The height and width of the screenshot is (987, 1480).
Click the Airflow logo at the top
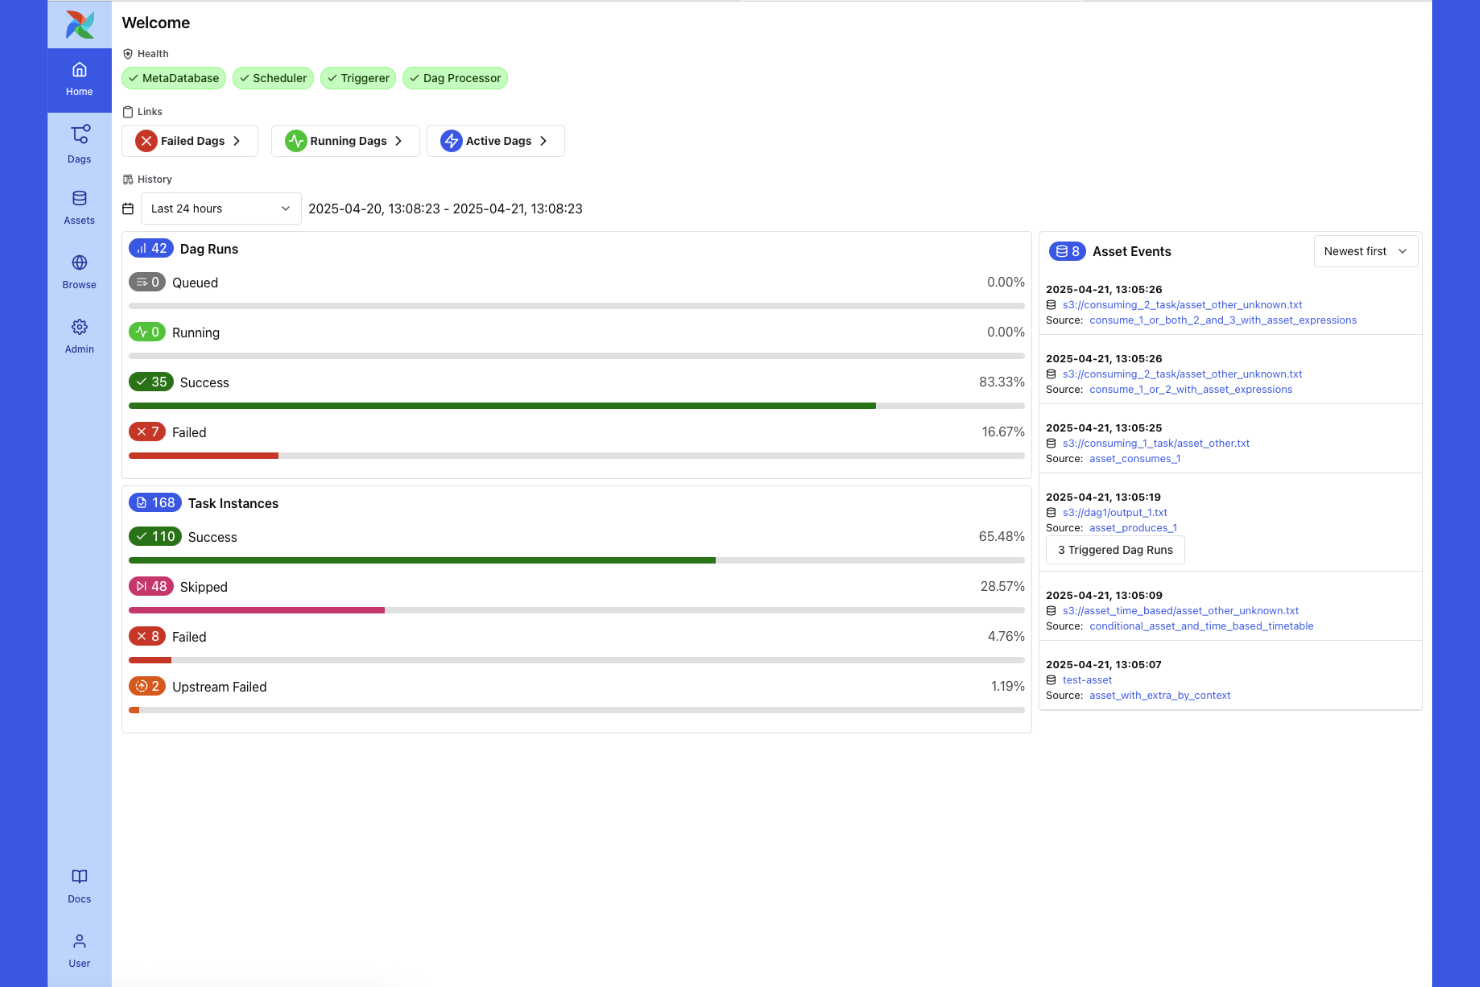tap(79, 24)
